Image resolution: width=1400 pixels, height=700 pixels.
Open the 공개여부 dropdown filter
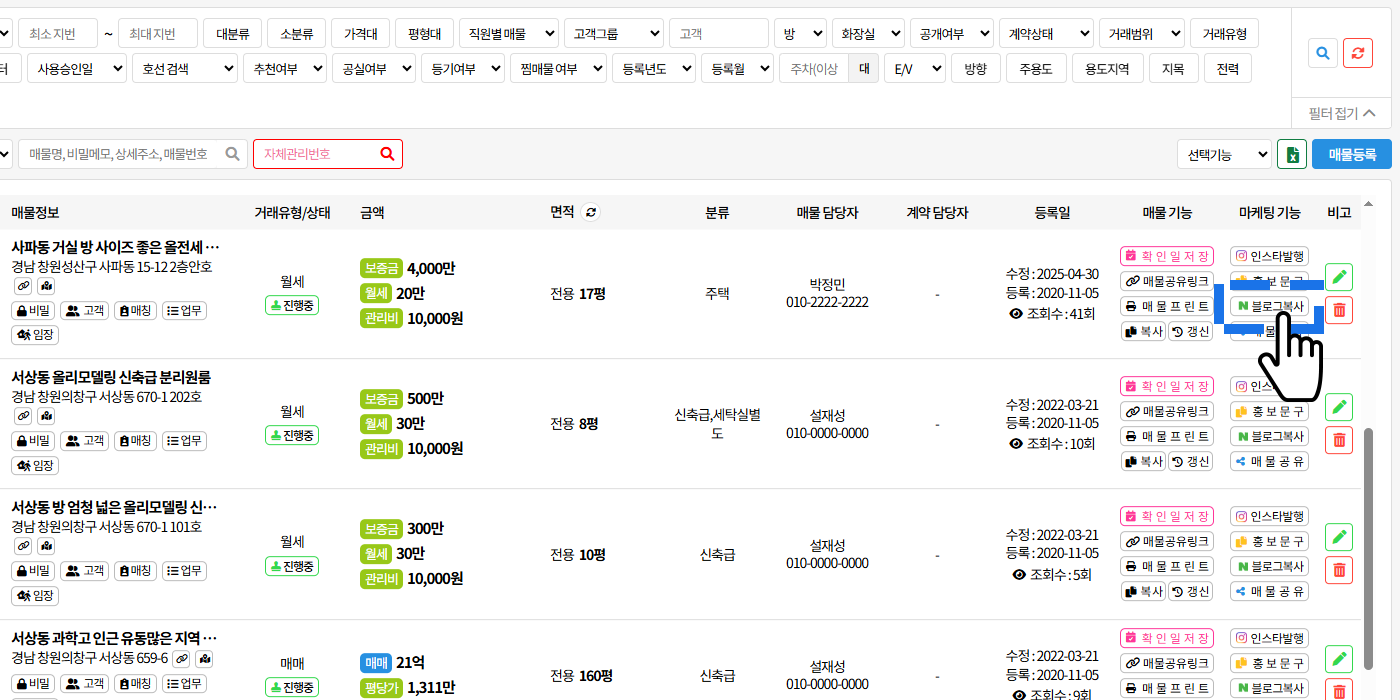point(952,33)
